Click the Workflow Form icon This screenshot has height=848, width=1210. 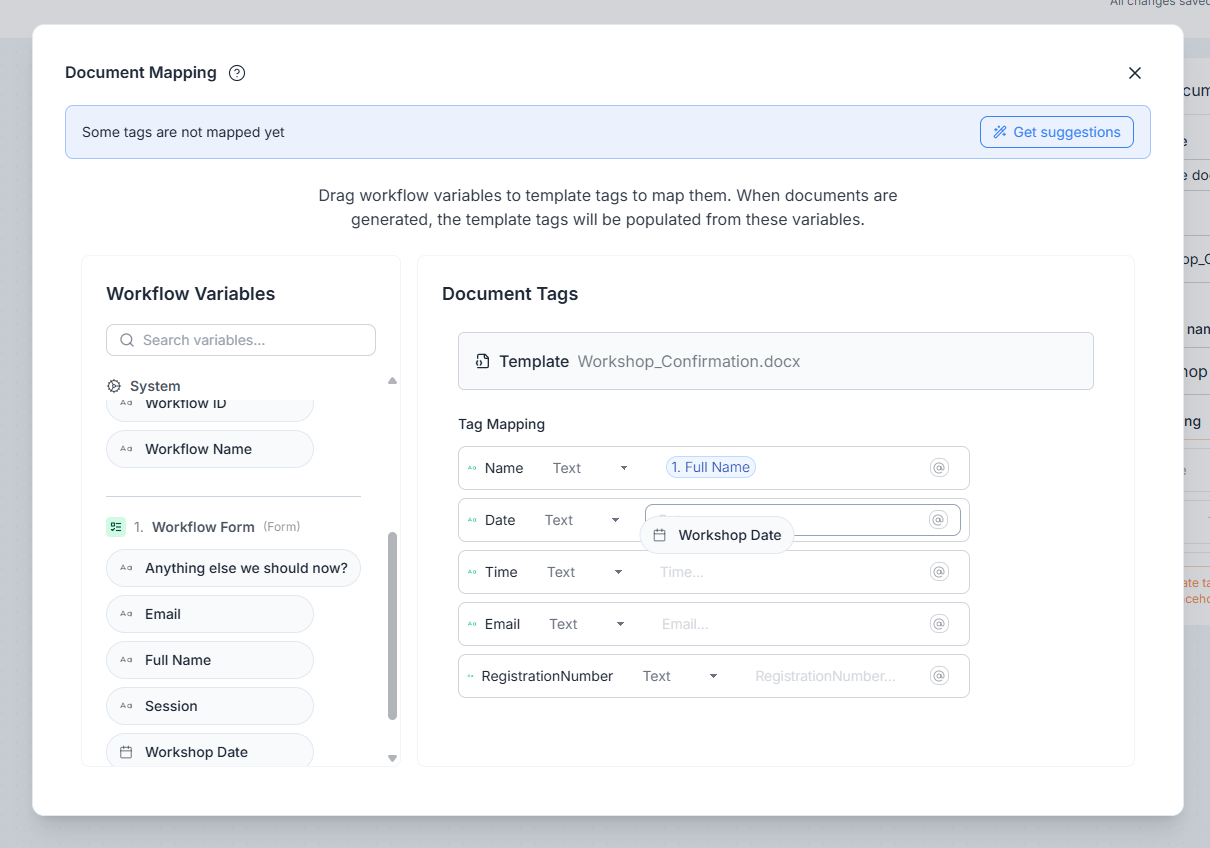pos(116,527)
